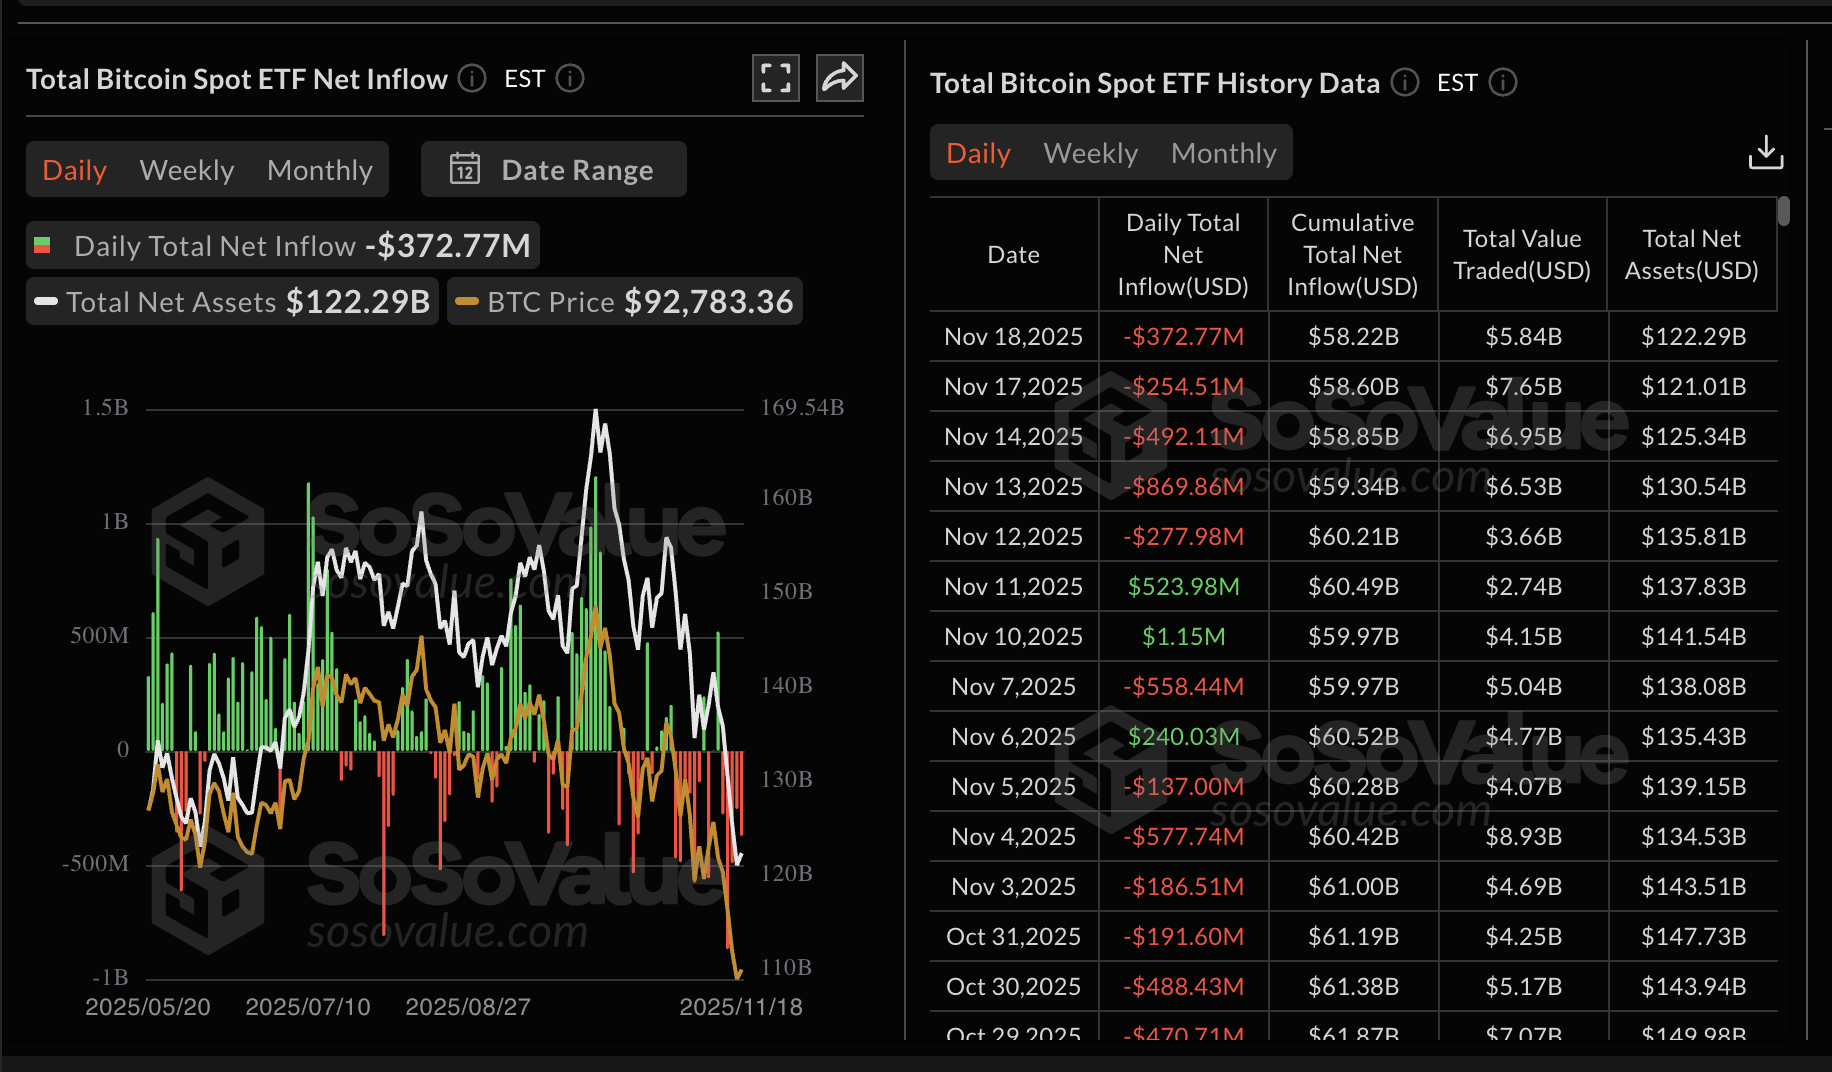Select Monthly in the History Data panel
Viewport: 1832px width, 1072px height.
[1224, 152]
